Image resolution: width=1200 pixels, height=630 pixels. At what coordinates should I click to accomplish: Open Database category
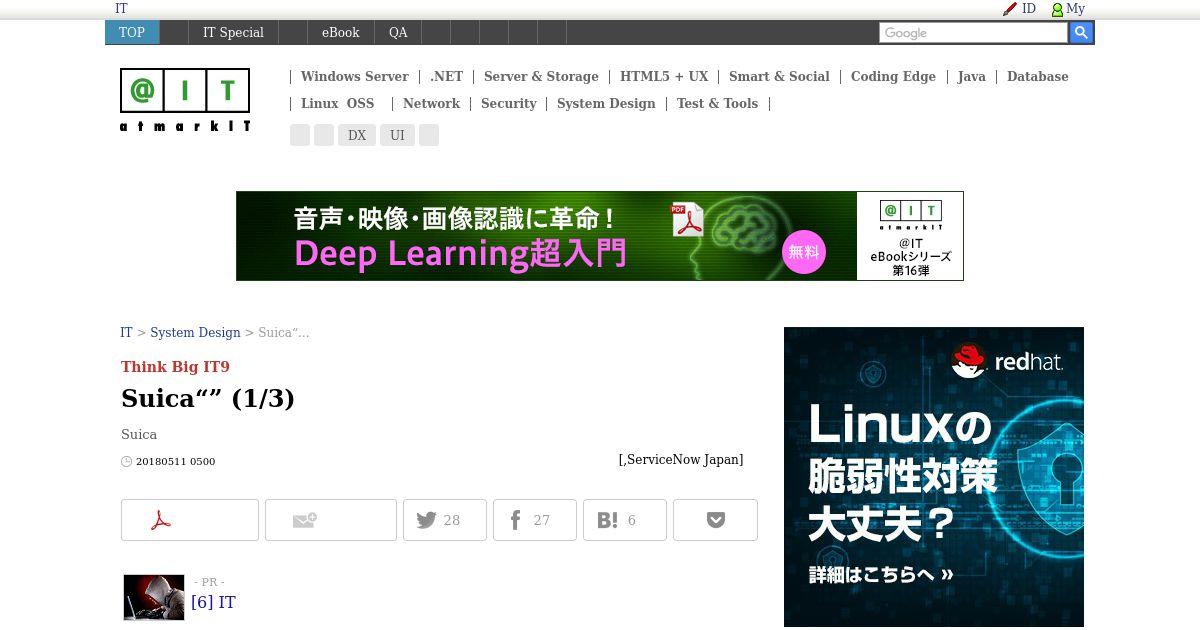coord(1037,77)
